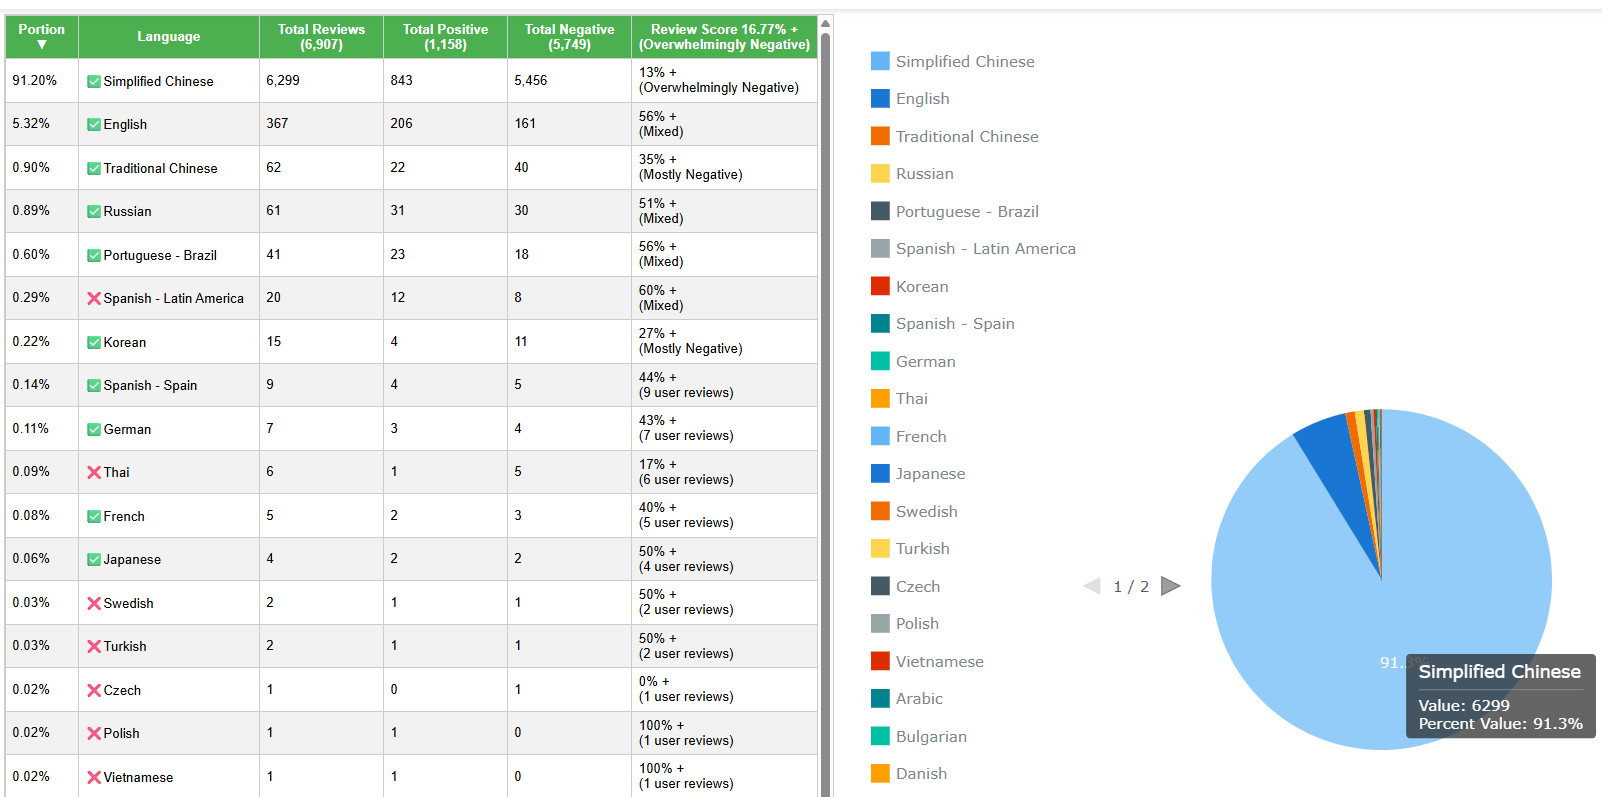
Task: Click the red X icon beside Czech
Action: coord(94,691)
